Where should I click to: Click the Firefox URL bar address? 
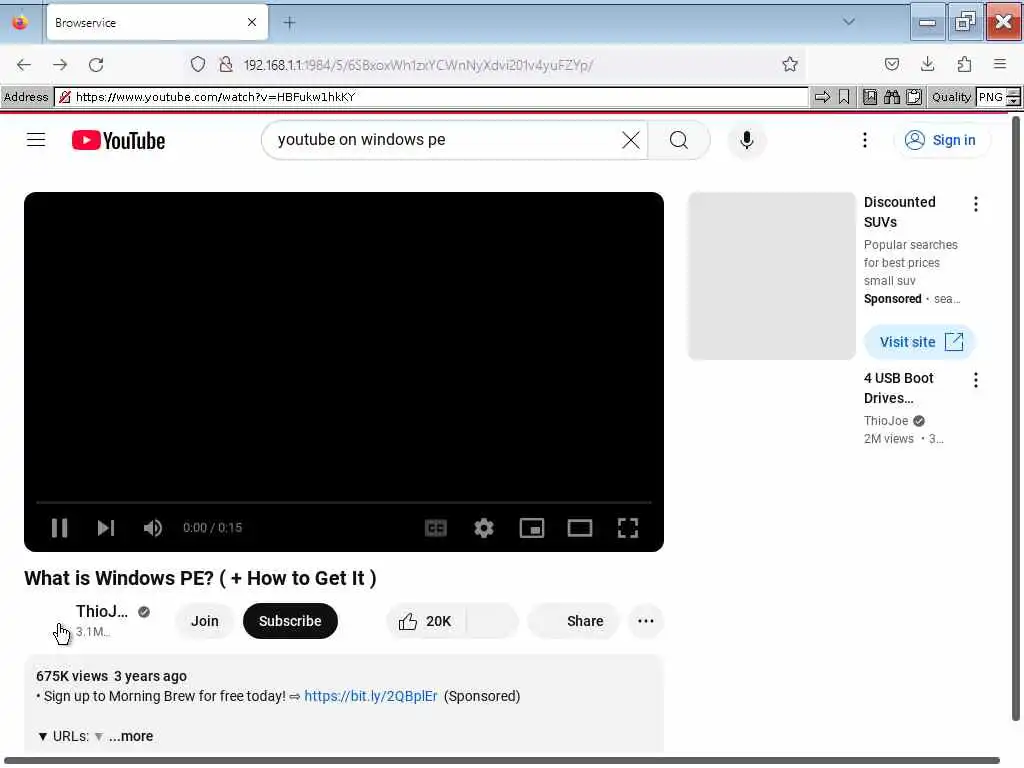[418, 65]
